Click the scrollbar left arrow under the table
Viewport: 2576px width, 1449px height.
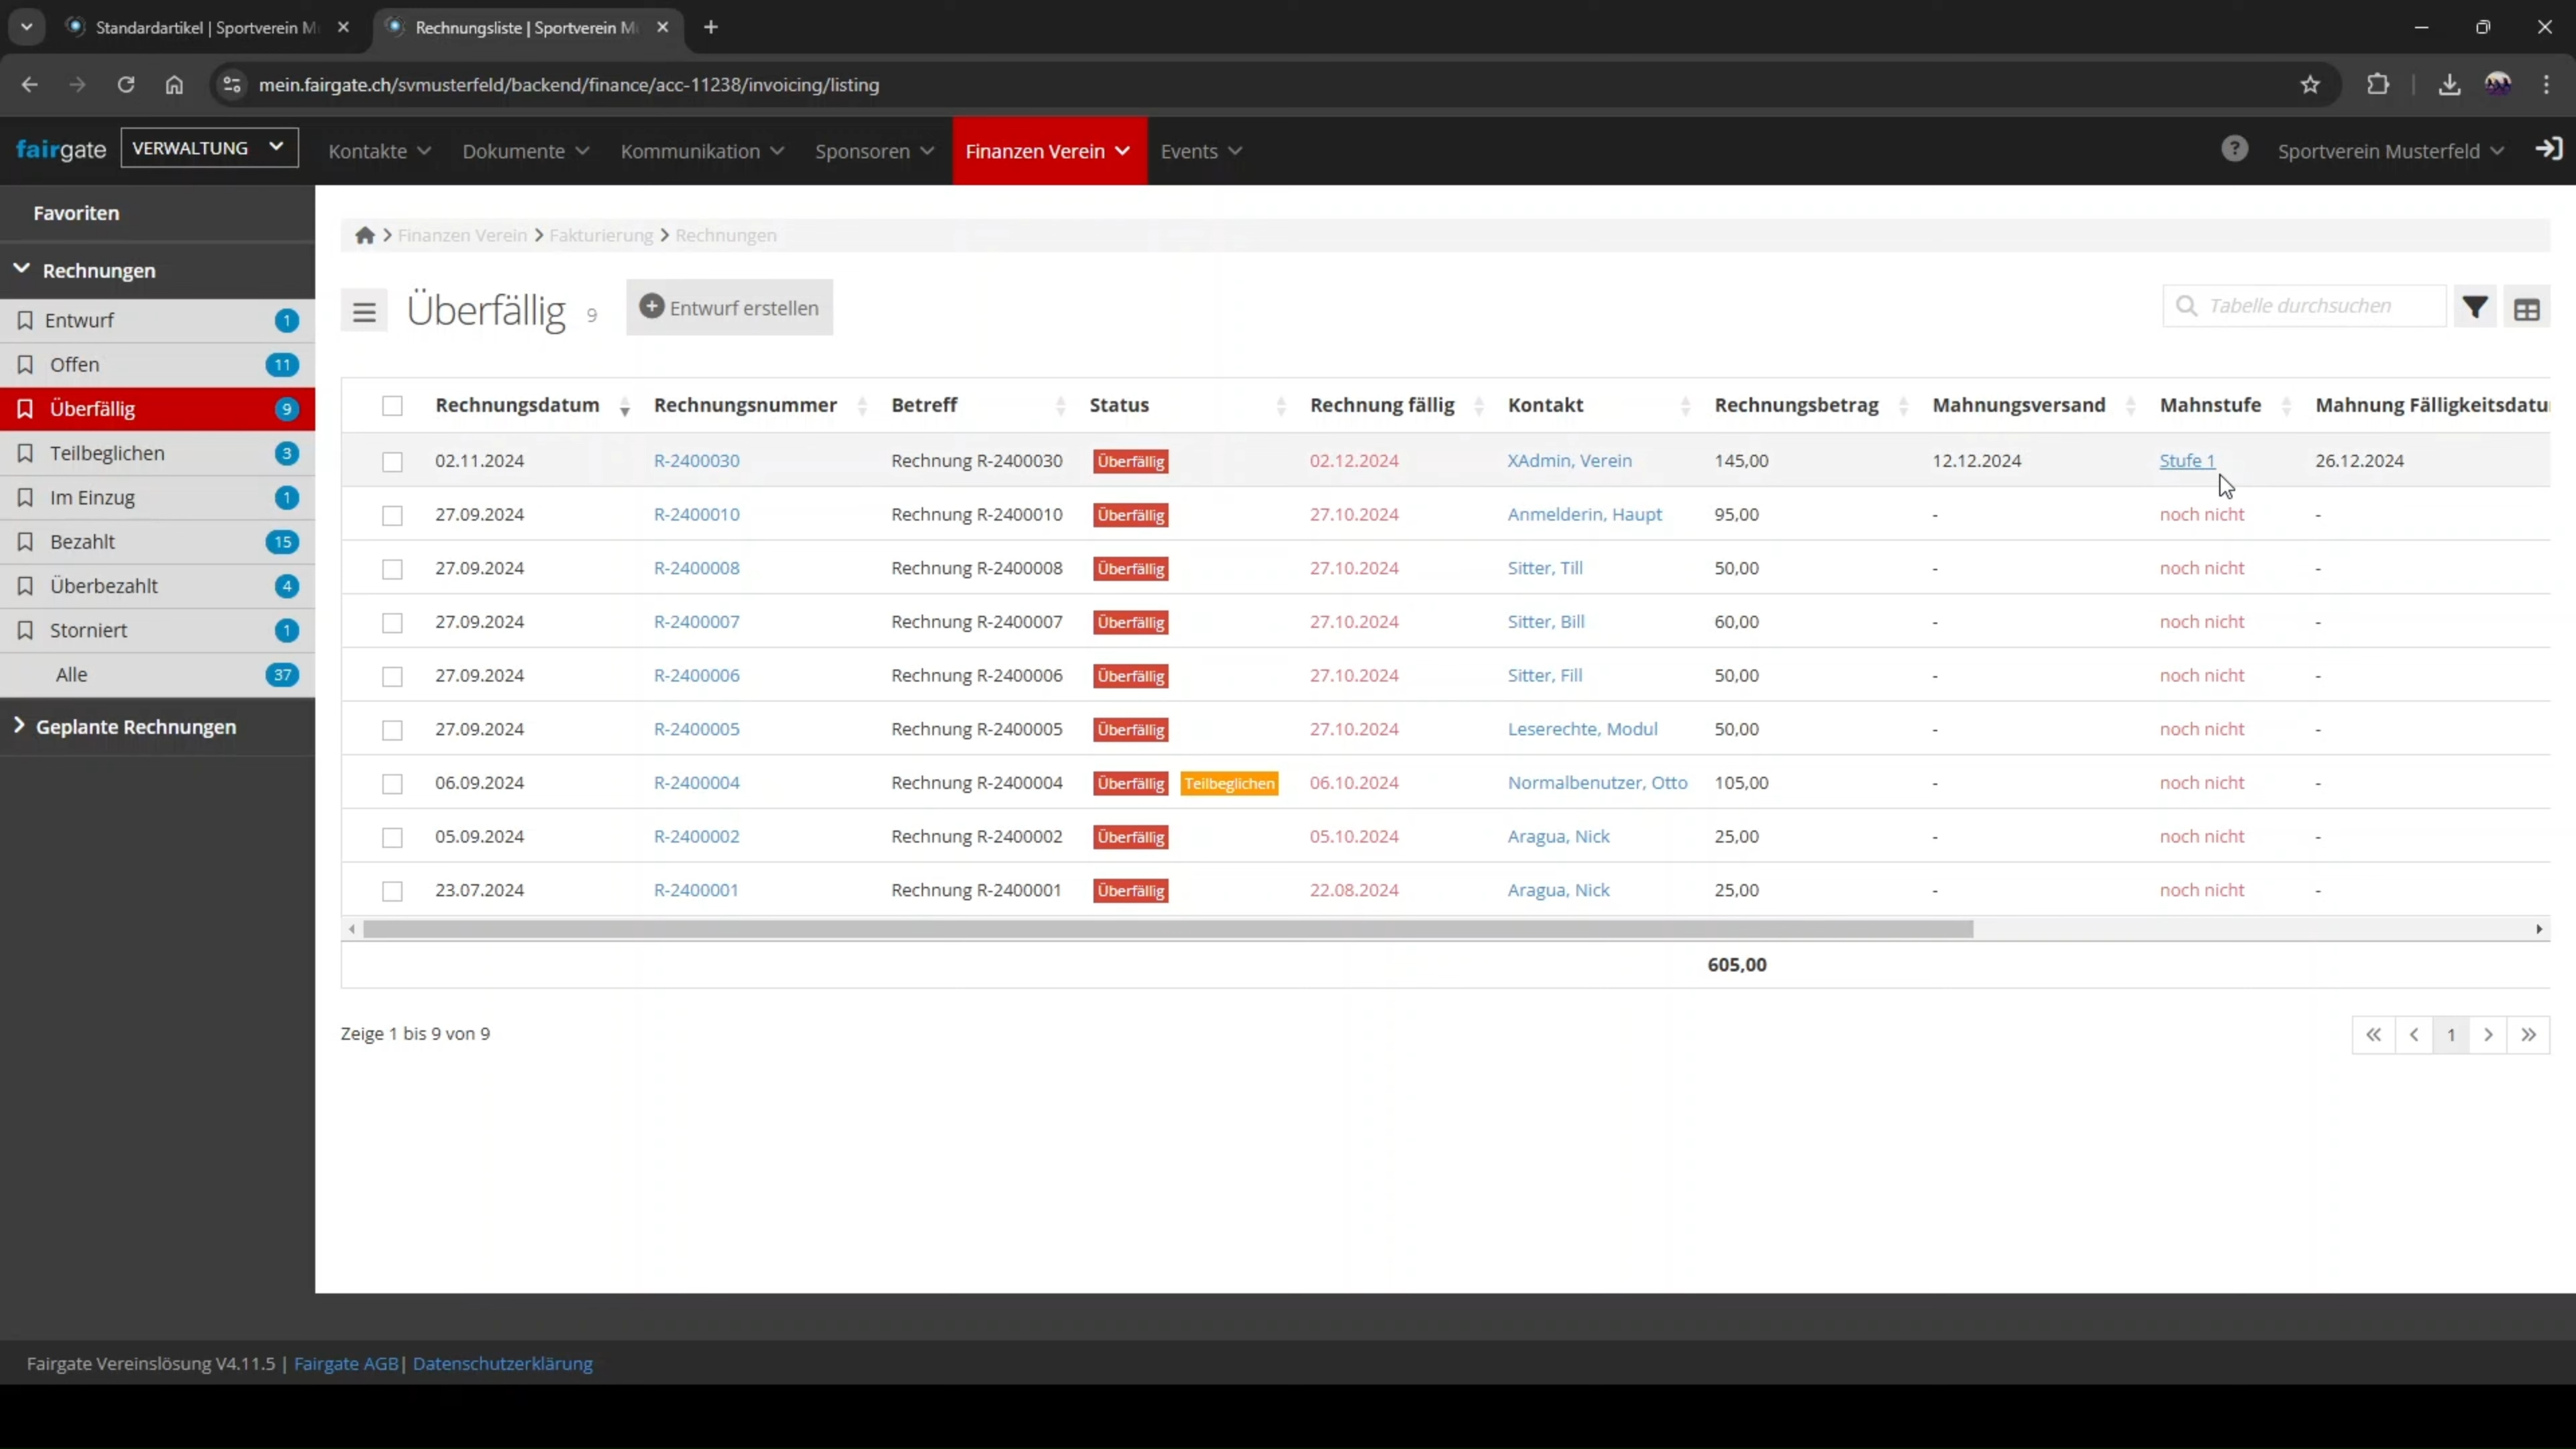tap(351, 929)
